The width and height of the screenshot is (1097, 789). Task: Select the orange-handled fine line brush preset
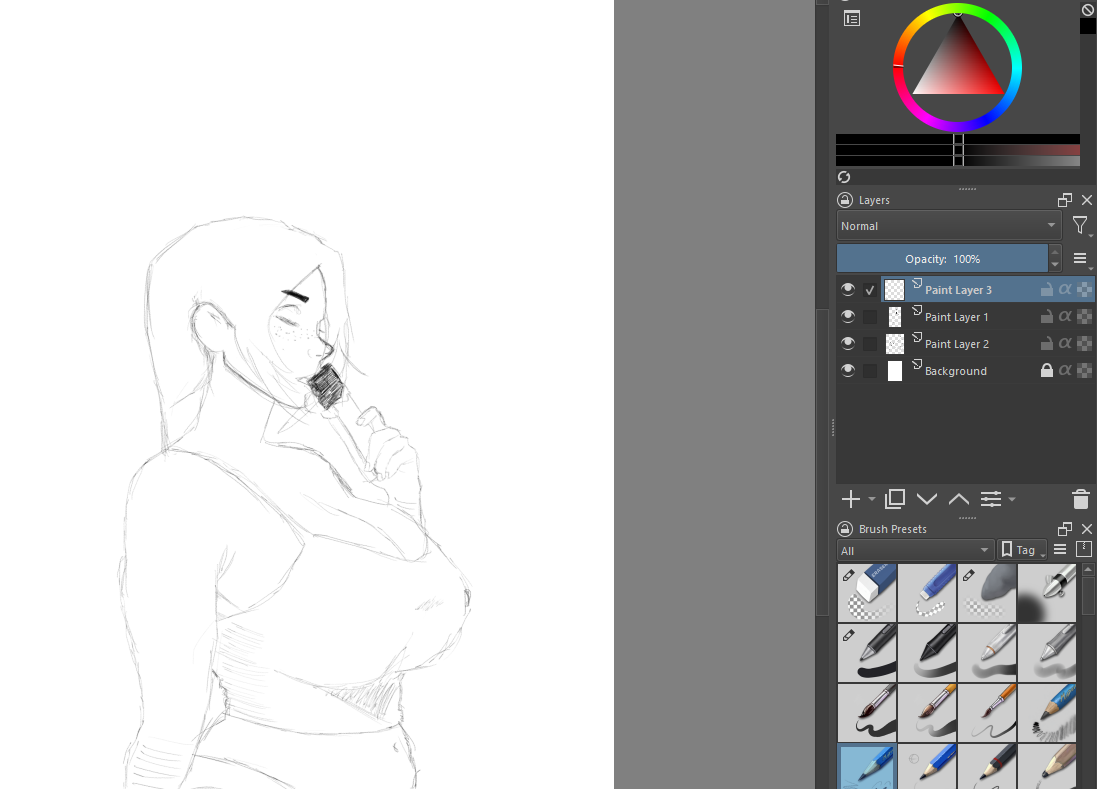click(987, 713)
